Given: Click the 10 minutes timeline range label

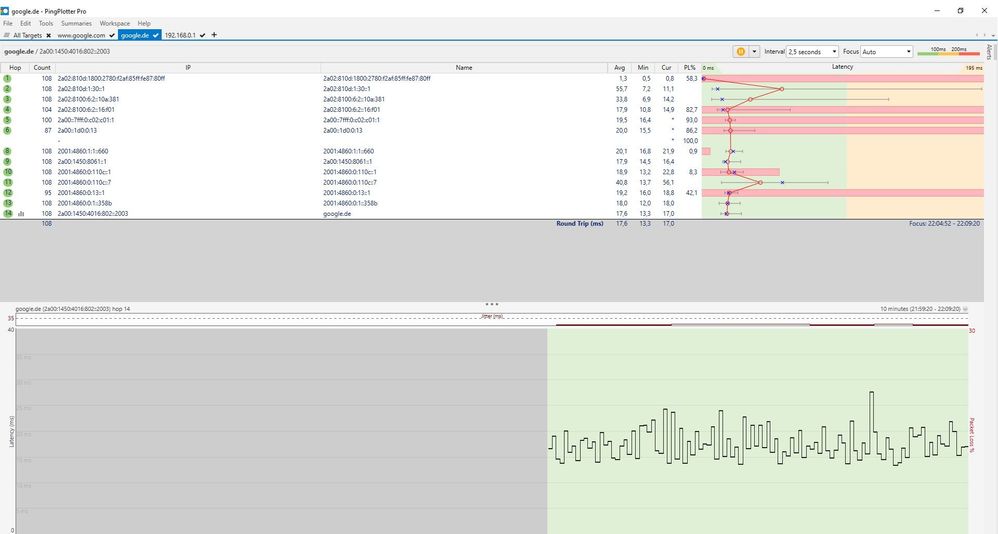Looking at the screenshot, I should point(920,309).
